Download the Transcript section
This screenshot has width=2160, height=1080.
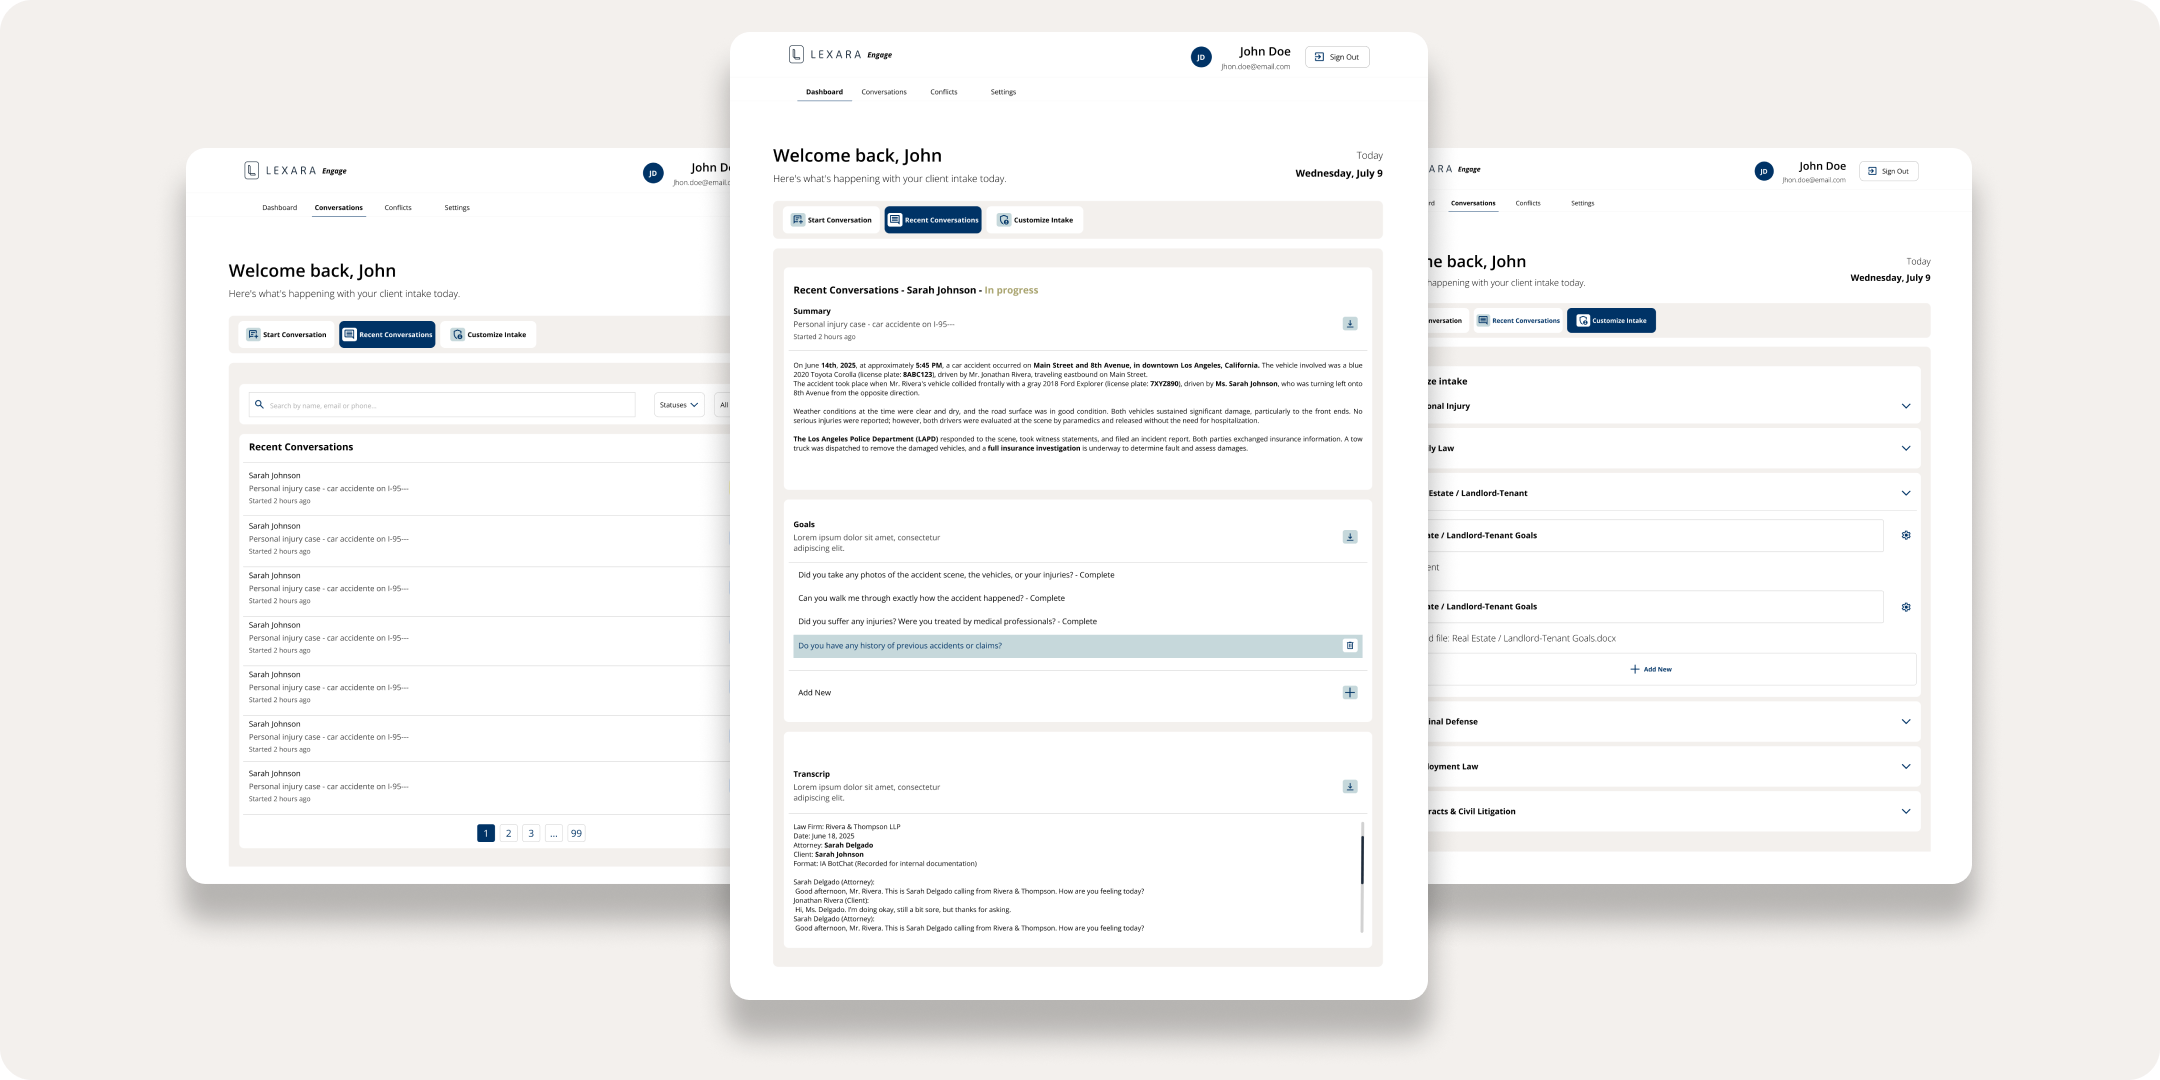tap(1349, 787)
